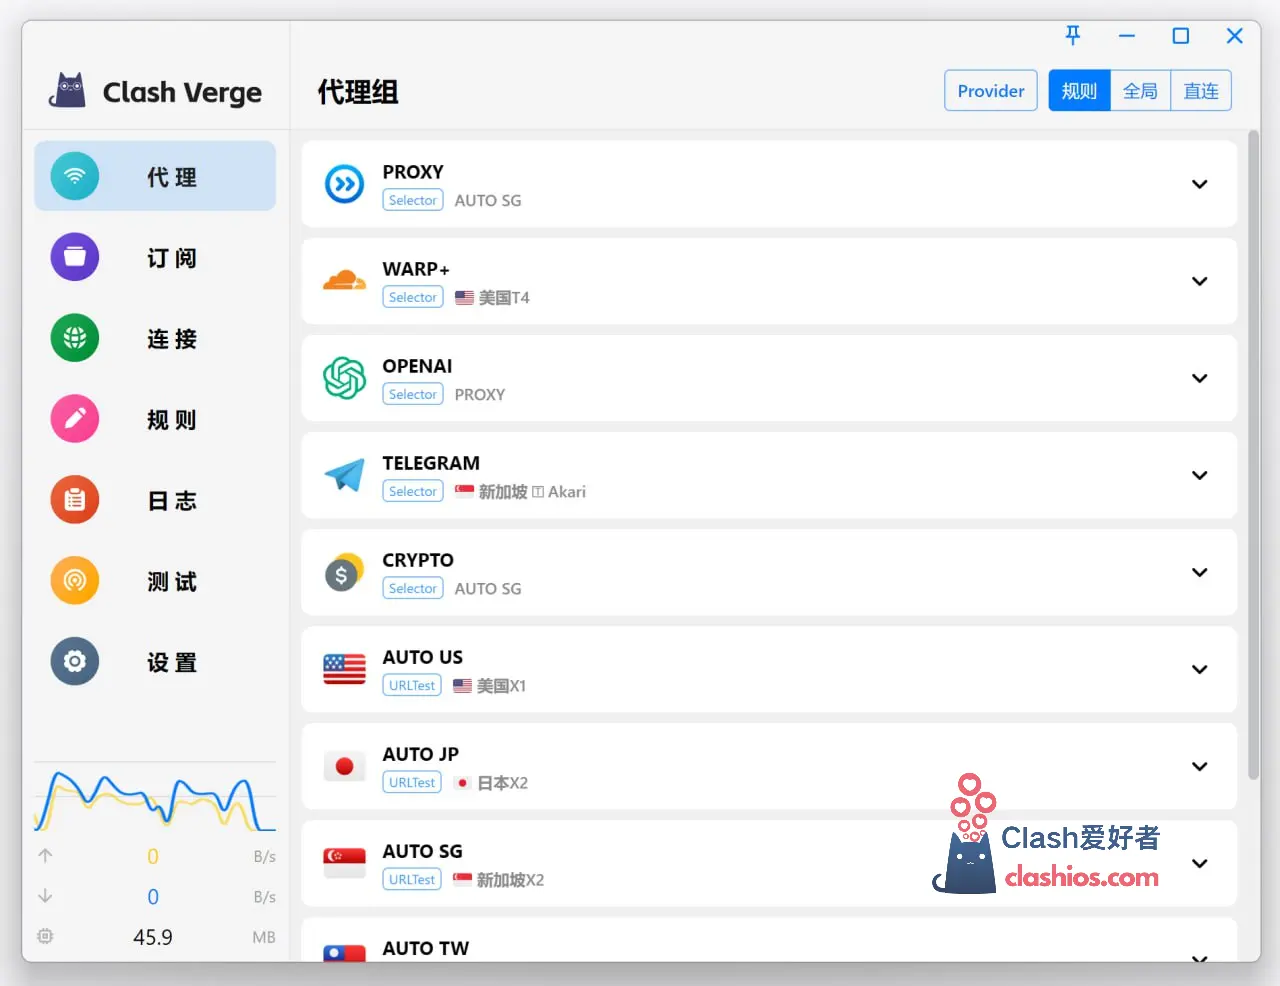The width and height of the screenshot is (1280, 986).
Task: Select the 规则 sidebar menu label
Action: pyautogui.click(x=172, y=420)
